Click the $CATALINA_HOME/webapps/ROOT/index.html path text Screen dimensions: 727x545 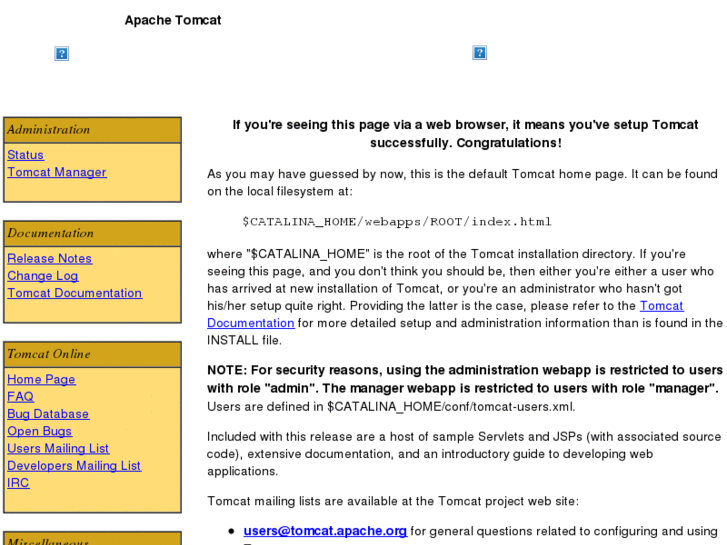tap(397, 222)
